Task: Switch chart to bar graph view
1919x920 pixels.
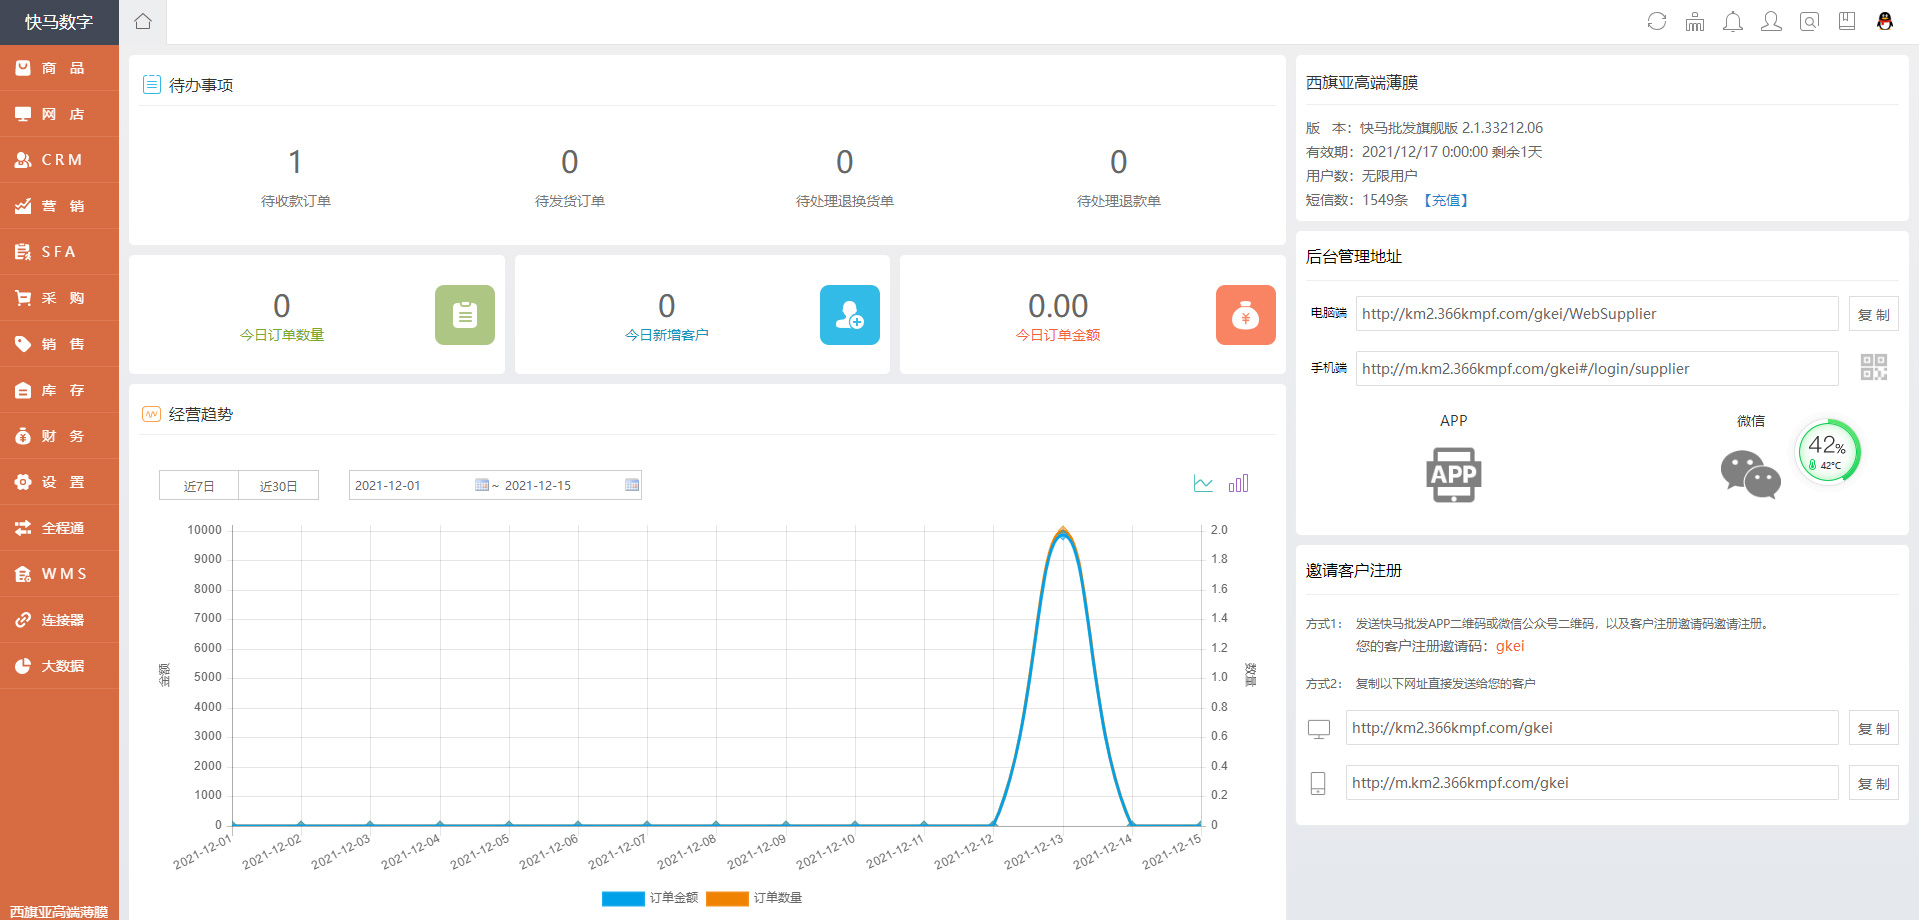Action: point(1238,484)
